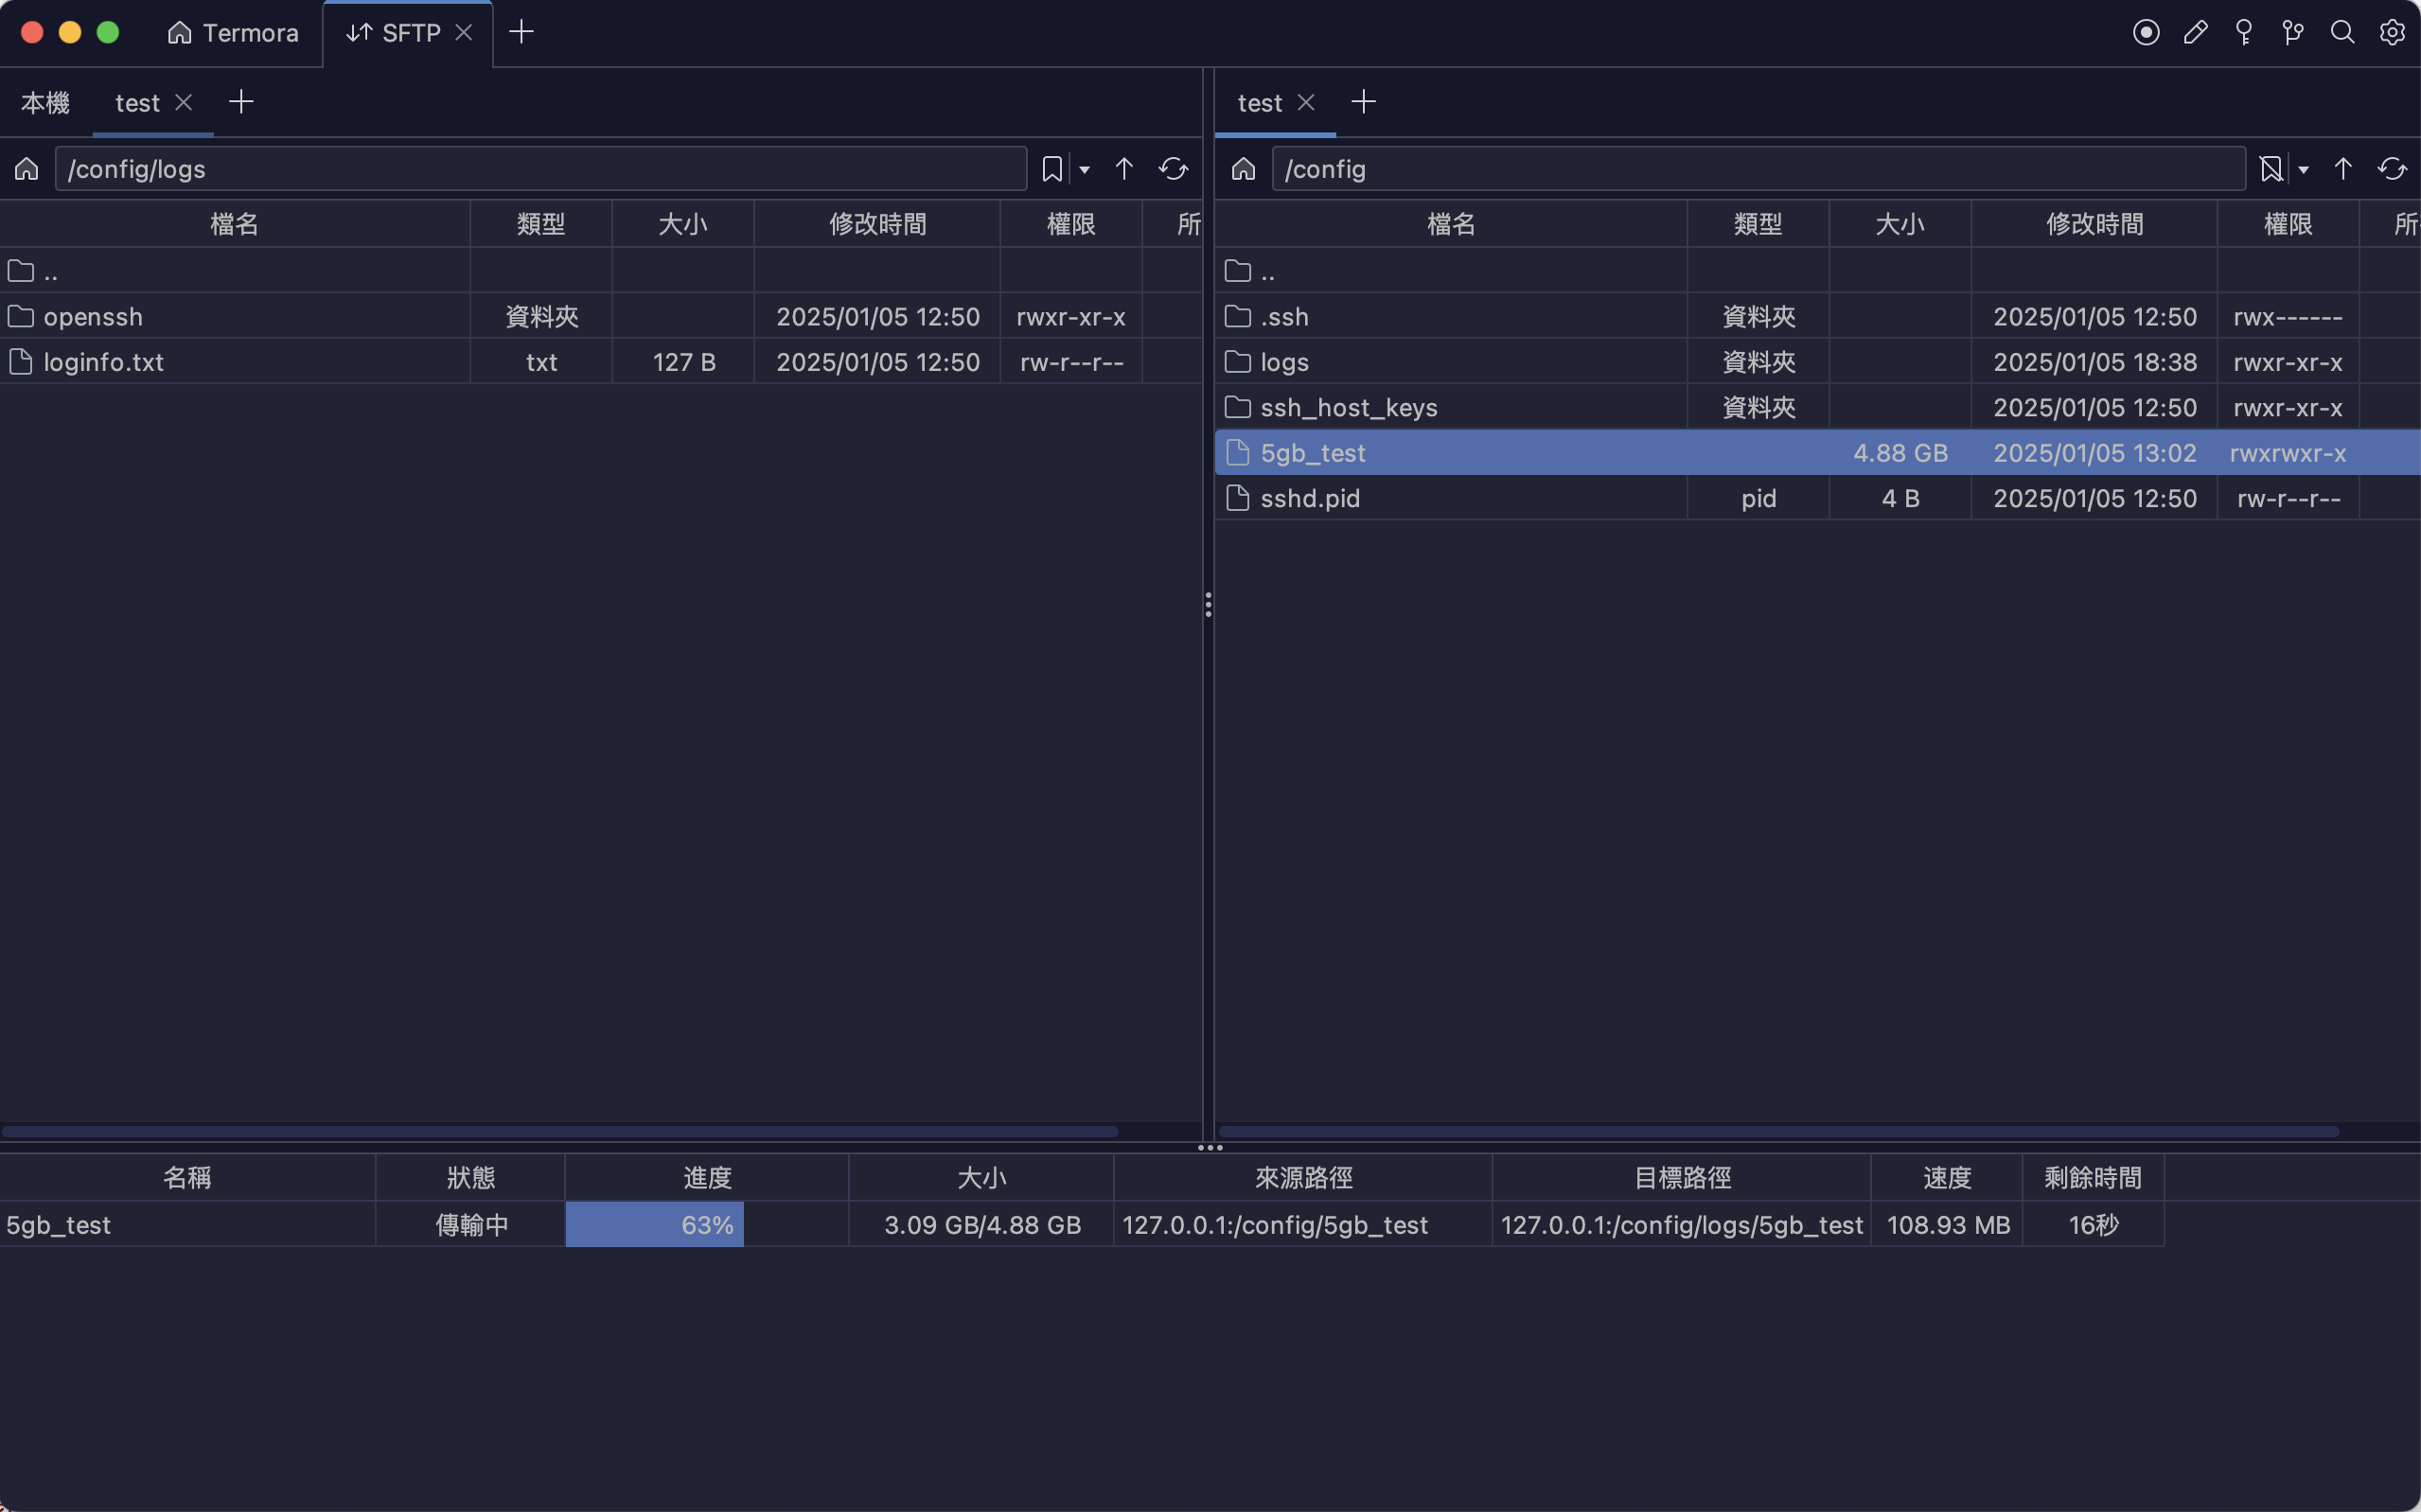
Task: Refresh the left /config/logs pane
Action: [1173, 169]
